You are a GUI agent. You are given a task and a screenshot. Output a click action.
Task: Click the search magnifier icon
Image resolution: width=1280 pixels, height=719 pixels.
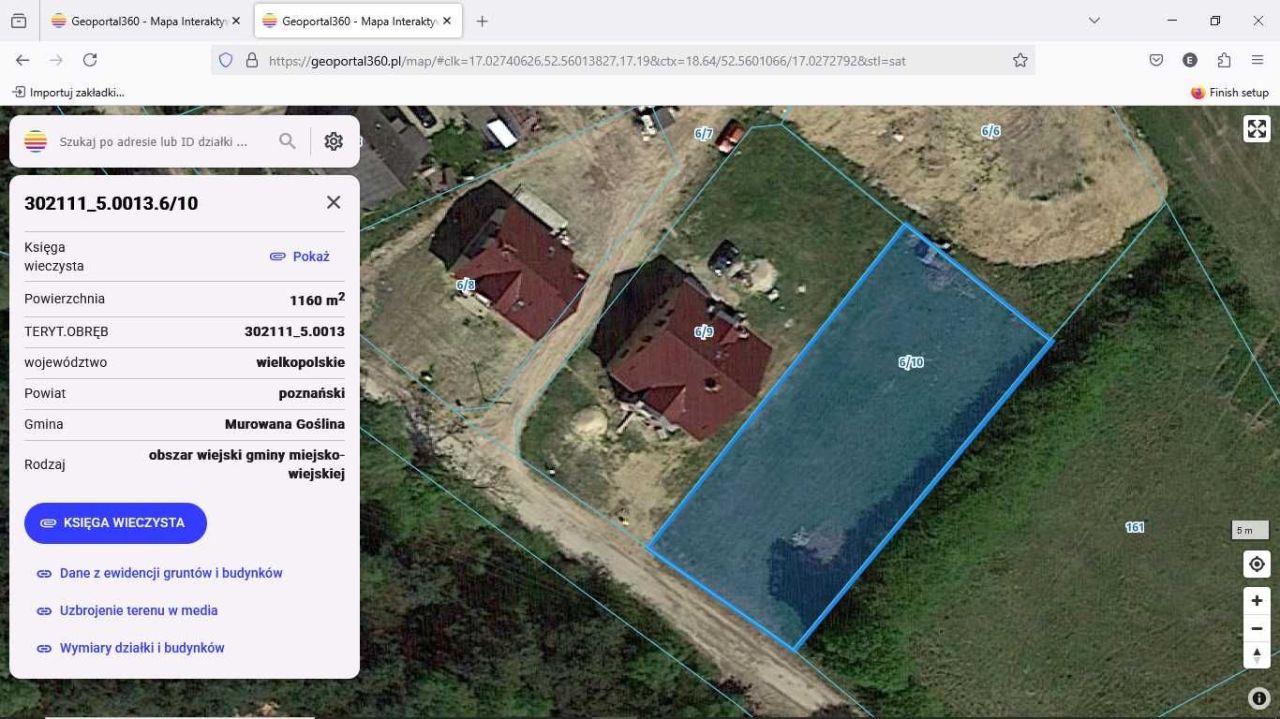[287, 141]
